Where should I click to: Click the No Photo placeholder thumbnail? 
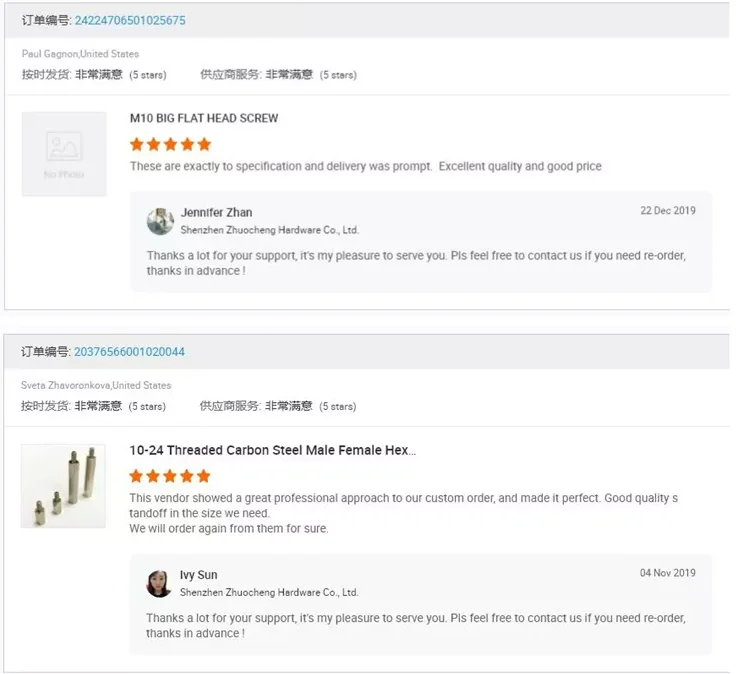click(x=64, y=154)
